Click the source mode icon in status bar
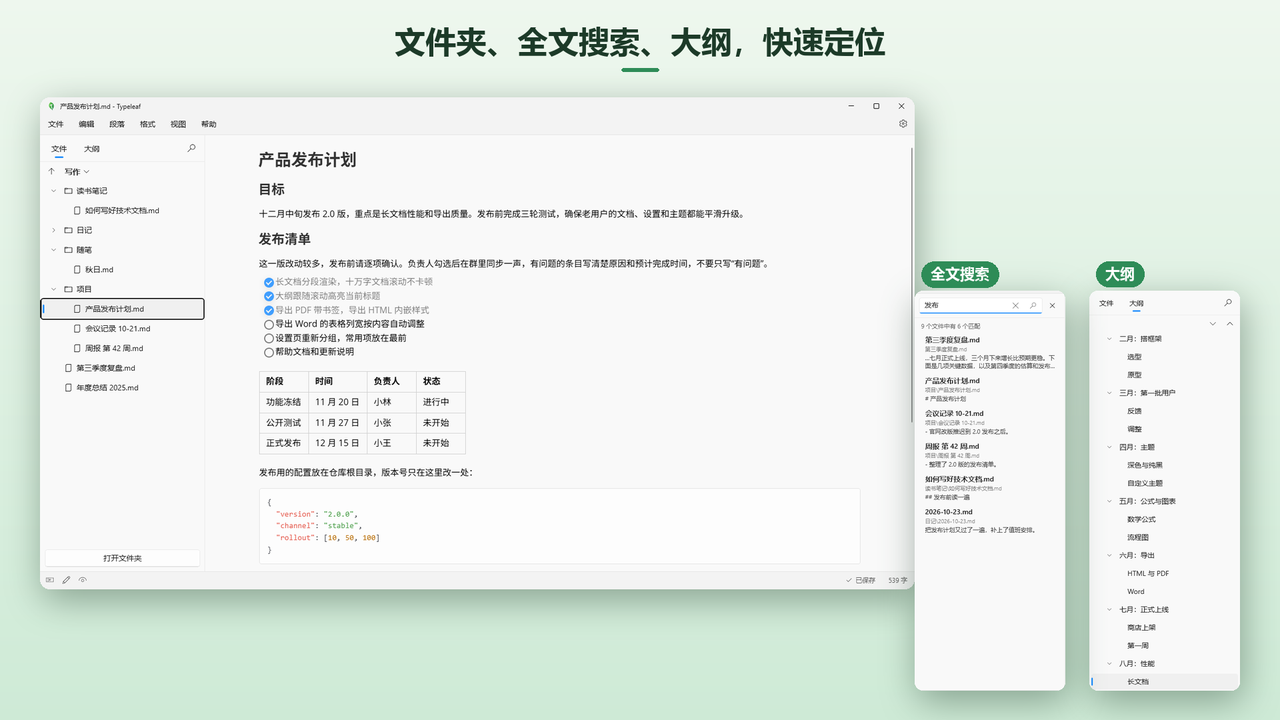The image size is (1280, 720). tap(50, 580)
